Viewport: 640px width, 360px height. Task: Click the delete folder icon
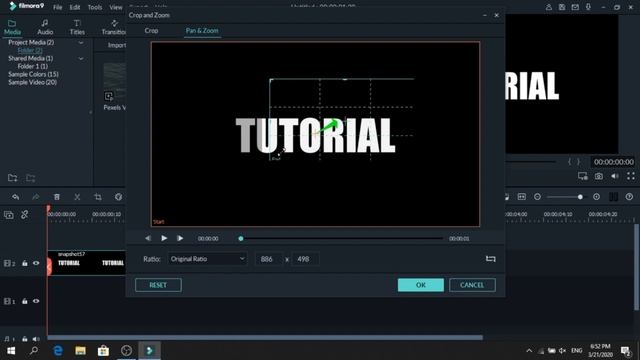point(31,178)
